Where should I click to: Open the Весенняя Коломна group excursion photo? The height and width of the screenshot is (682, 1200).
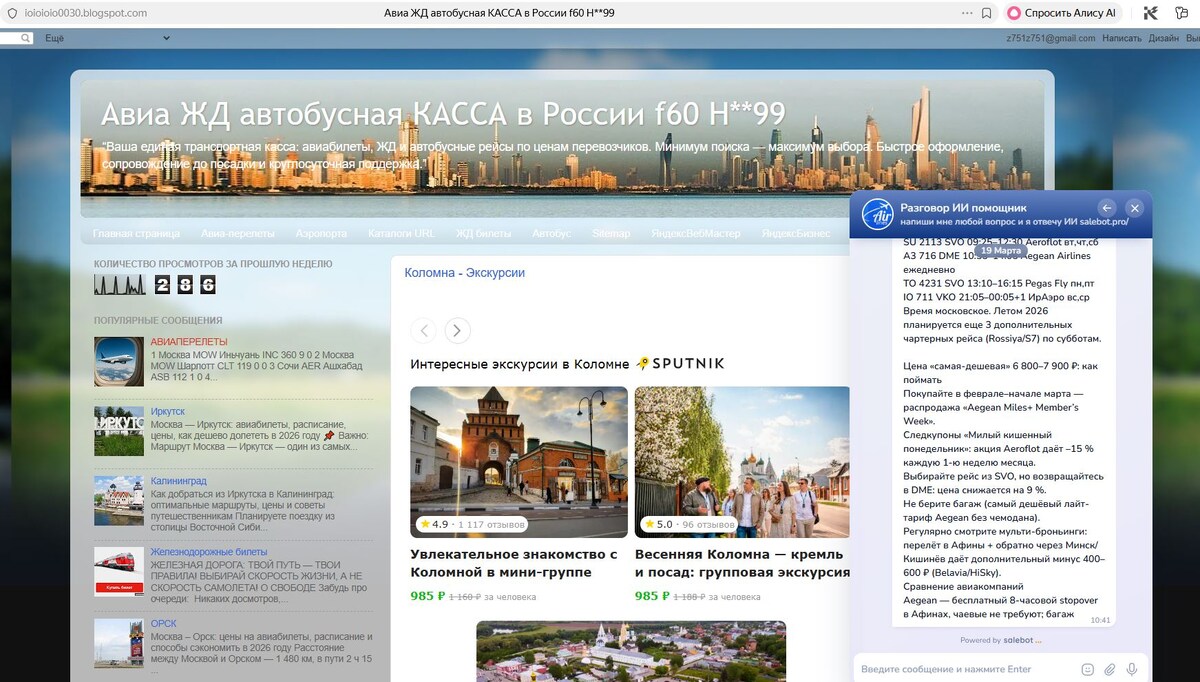pyautogui.click(x=742, y=462)
